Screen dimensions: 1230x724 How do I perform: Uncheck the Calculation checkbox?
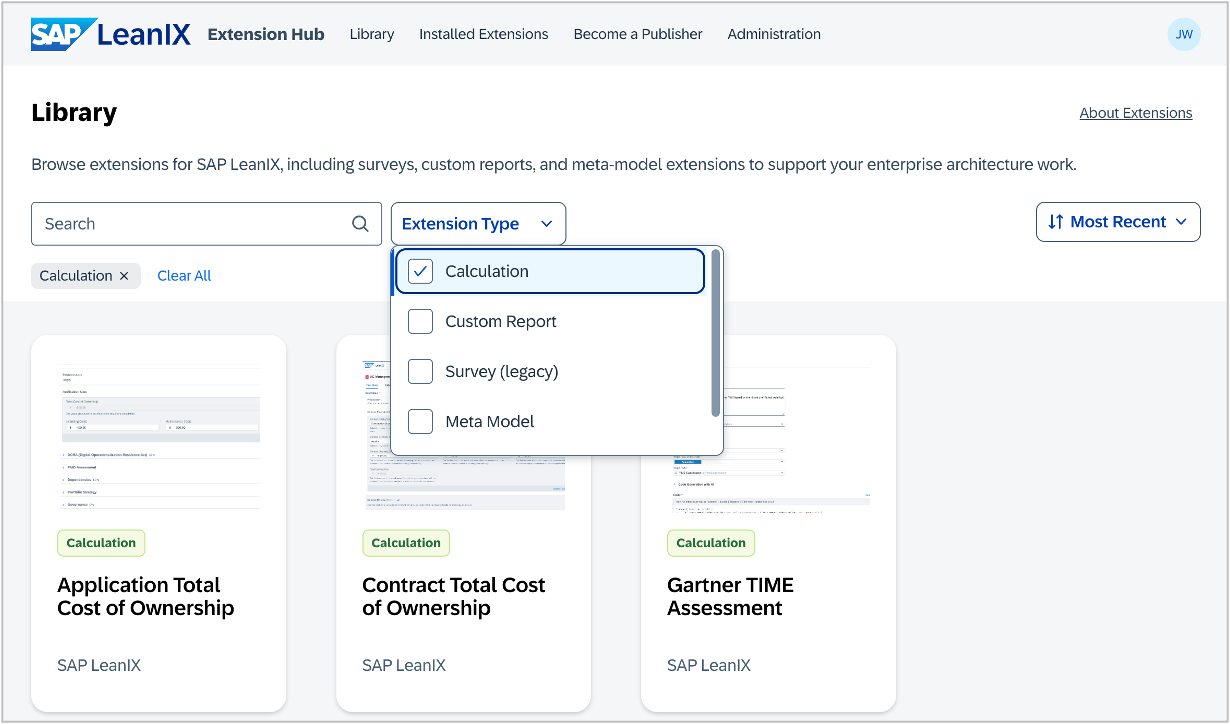(421, 271)
